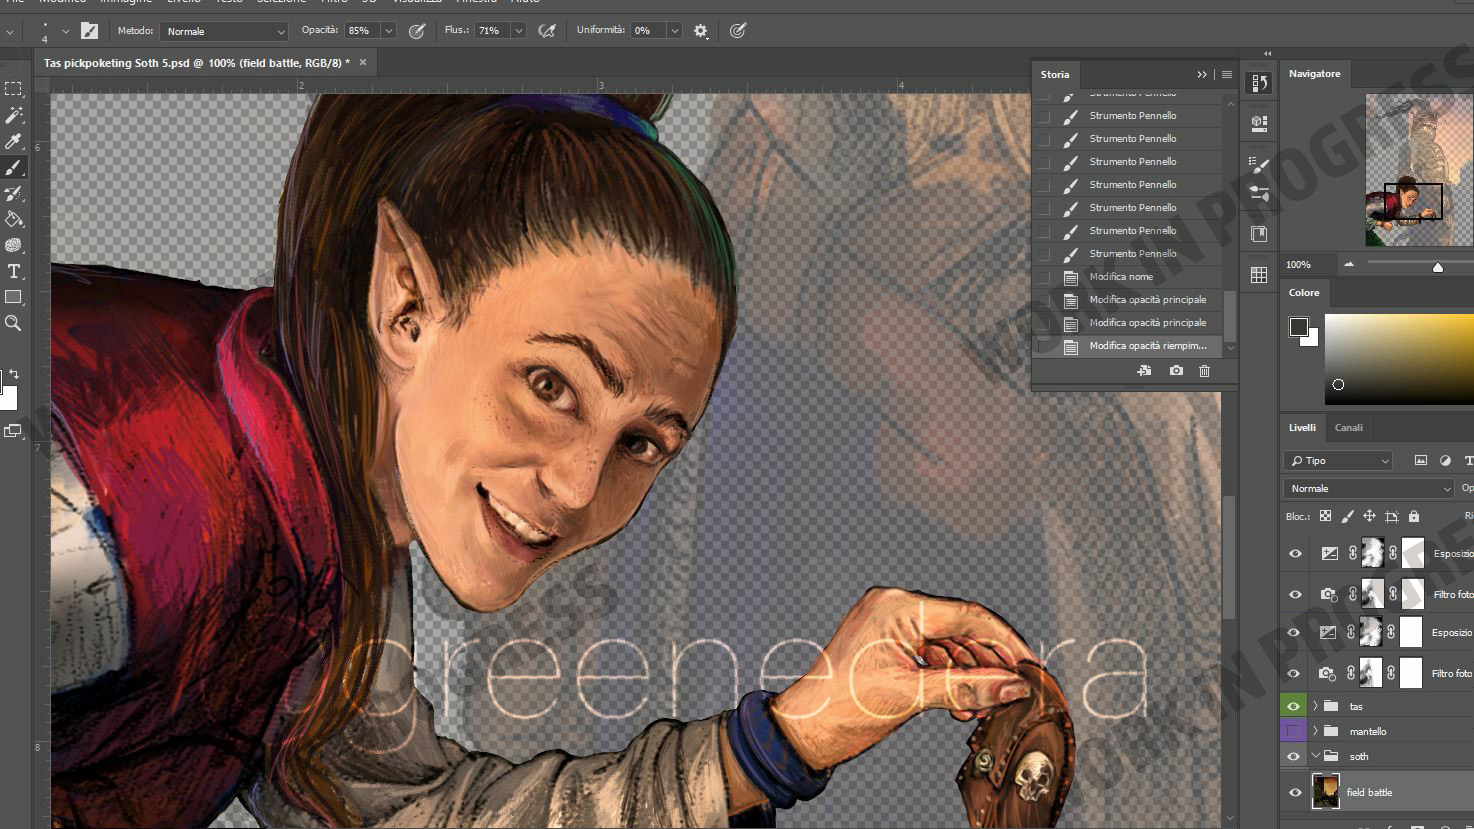Image resolution: width=1474 pixels, height=829 pixels.
Task: Select the Magic Wand tool
Action: [14, 115]
